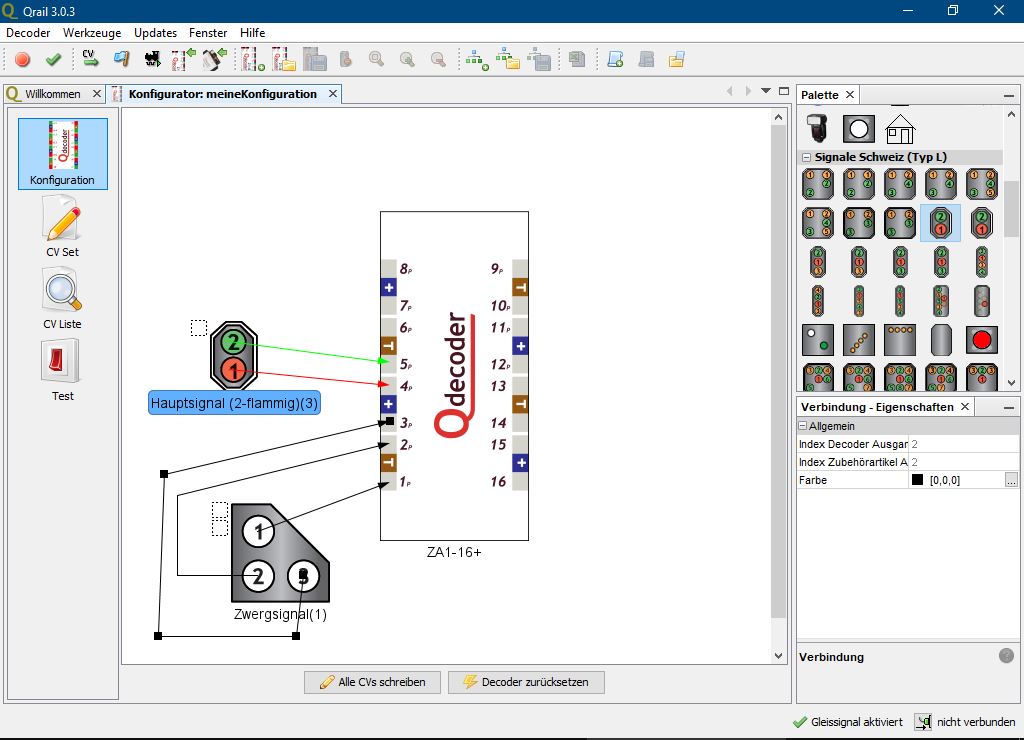Click the blue flag toolbar icon
This screenshot has height=740, width=1024.
pyautogui.click(x=121, y=59)
